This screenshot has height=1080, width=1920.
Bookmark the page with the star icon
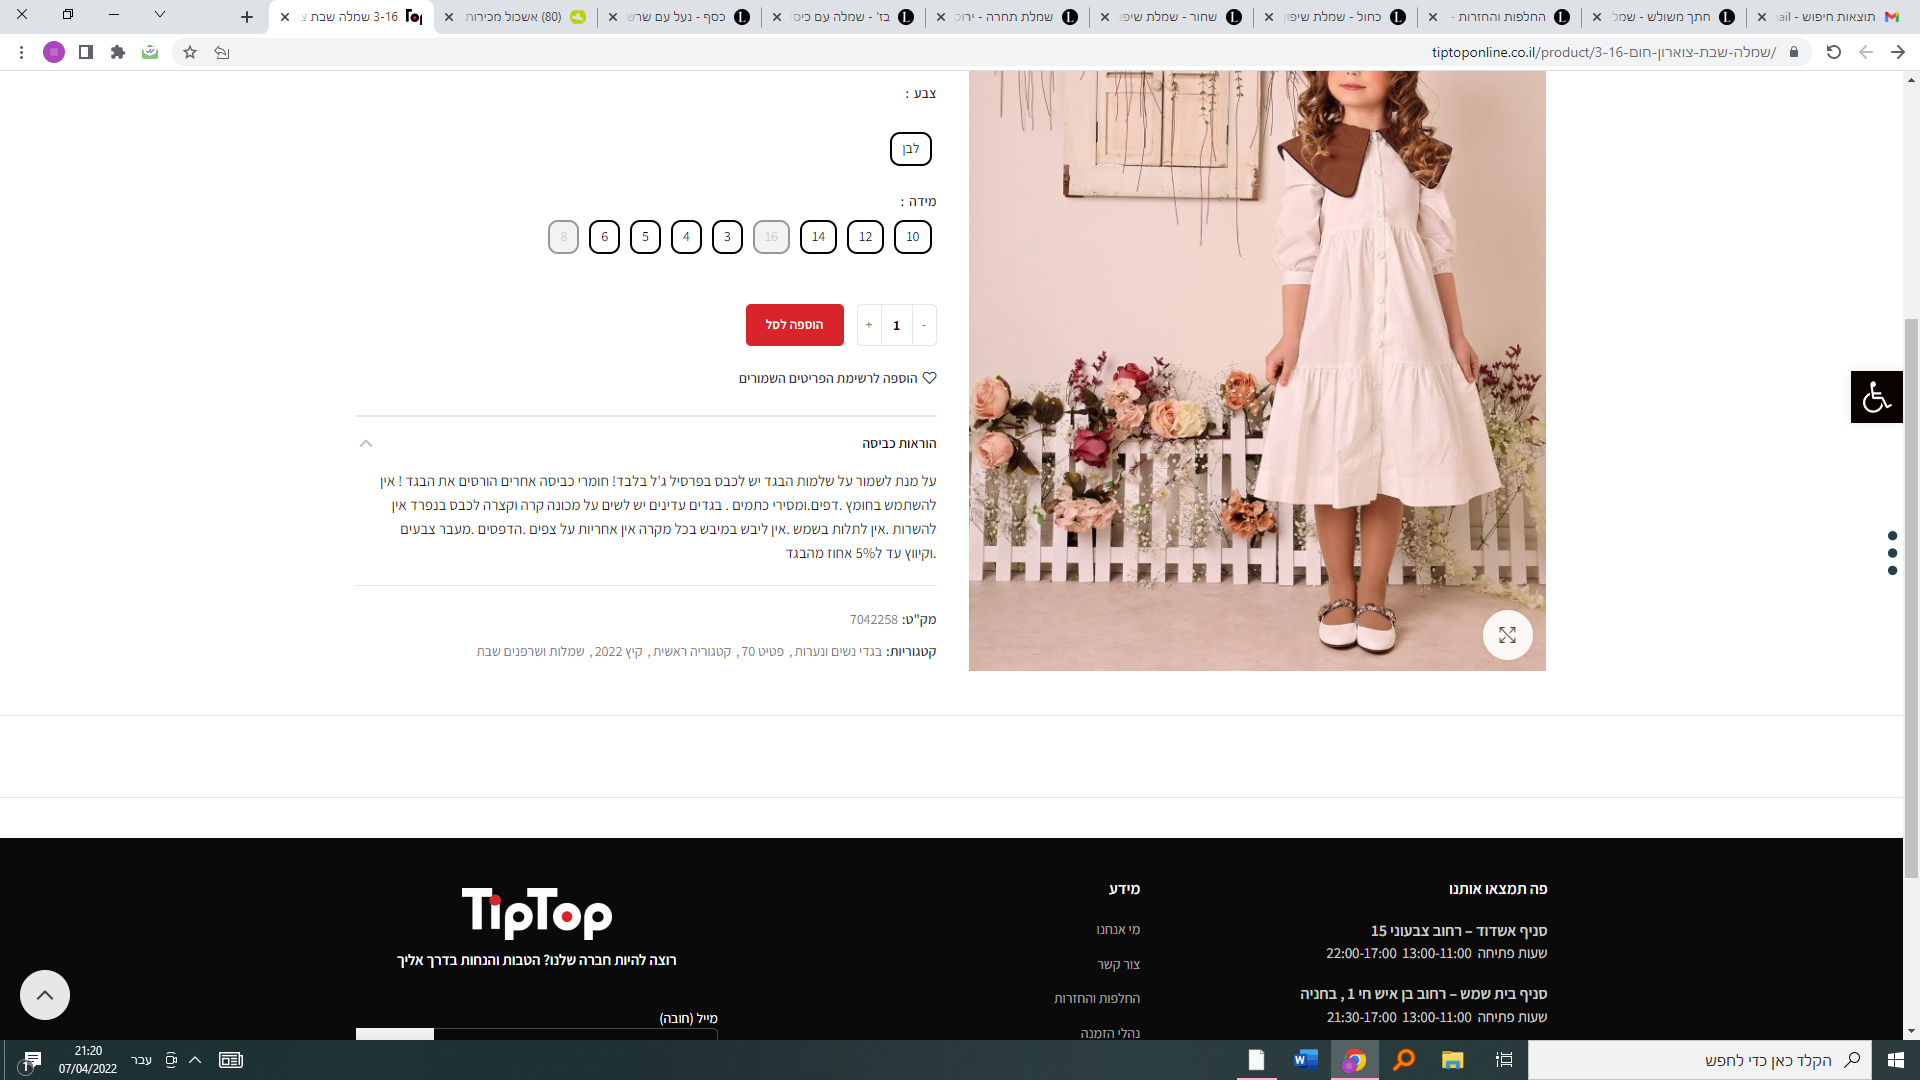pos(190,52)
